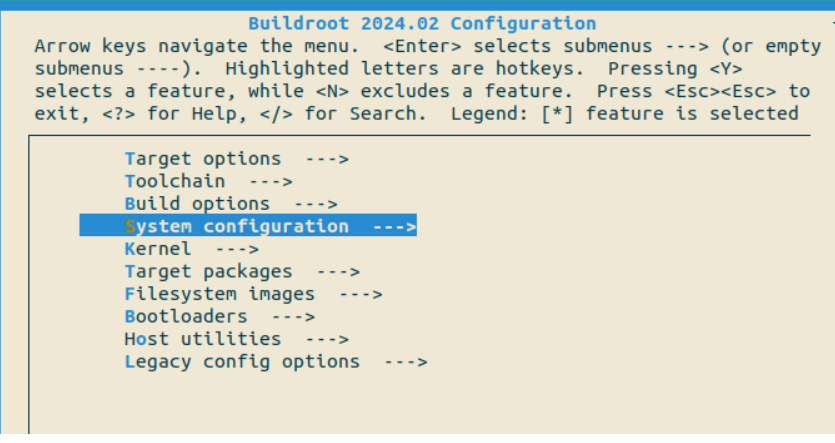Select the highlighted System configuration entry
The width and height of the screenshot is (835, 443).
pyautogui.click(x=237, y=226)
